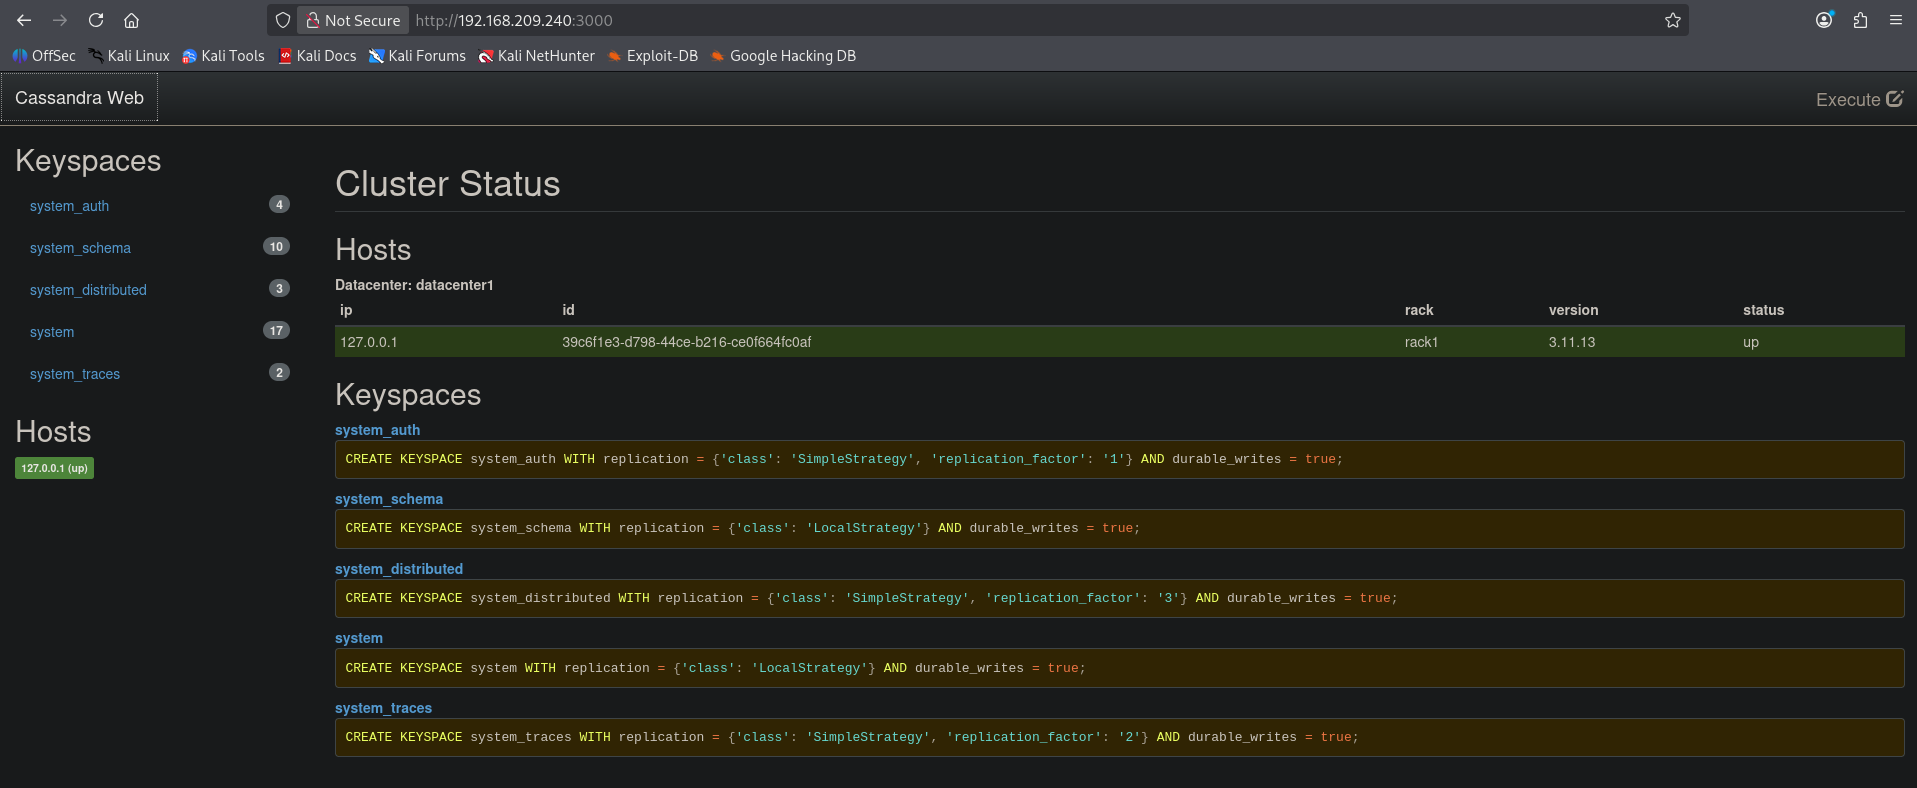Screen dimensions: 1917x788
Task: Click the browser back arrow
Action: (x=24, y=20)
